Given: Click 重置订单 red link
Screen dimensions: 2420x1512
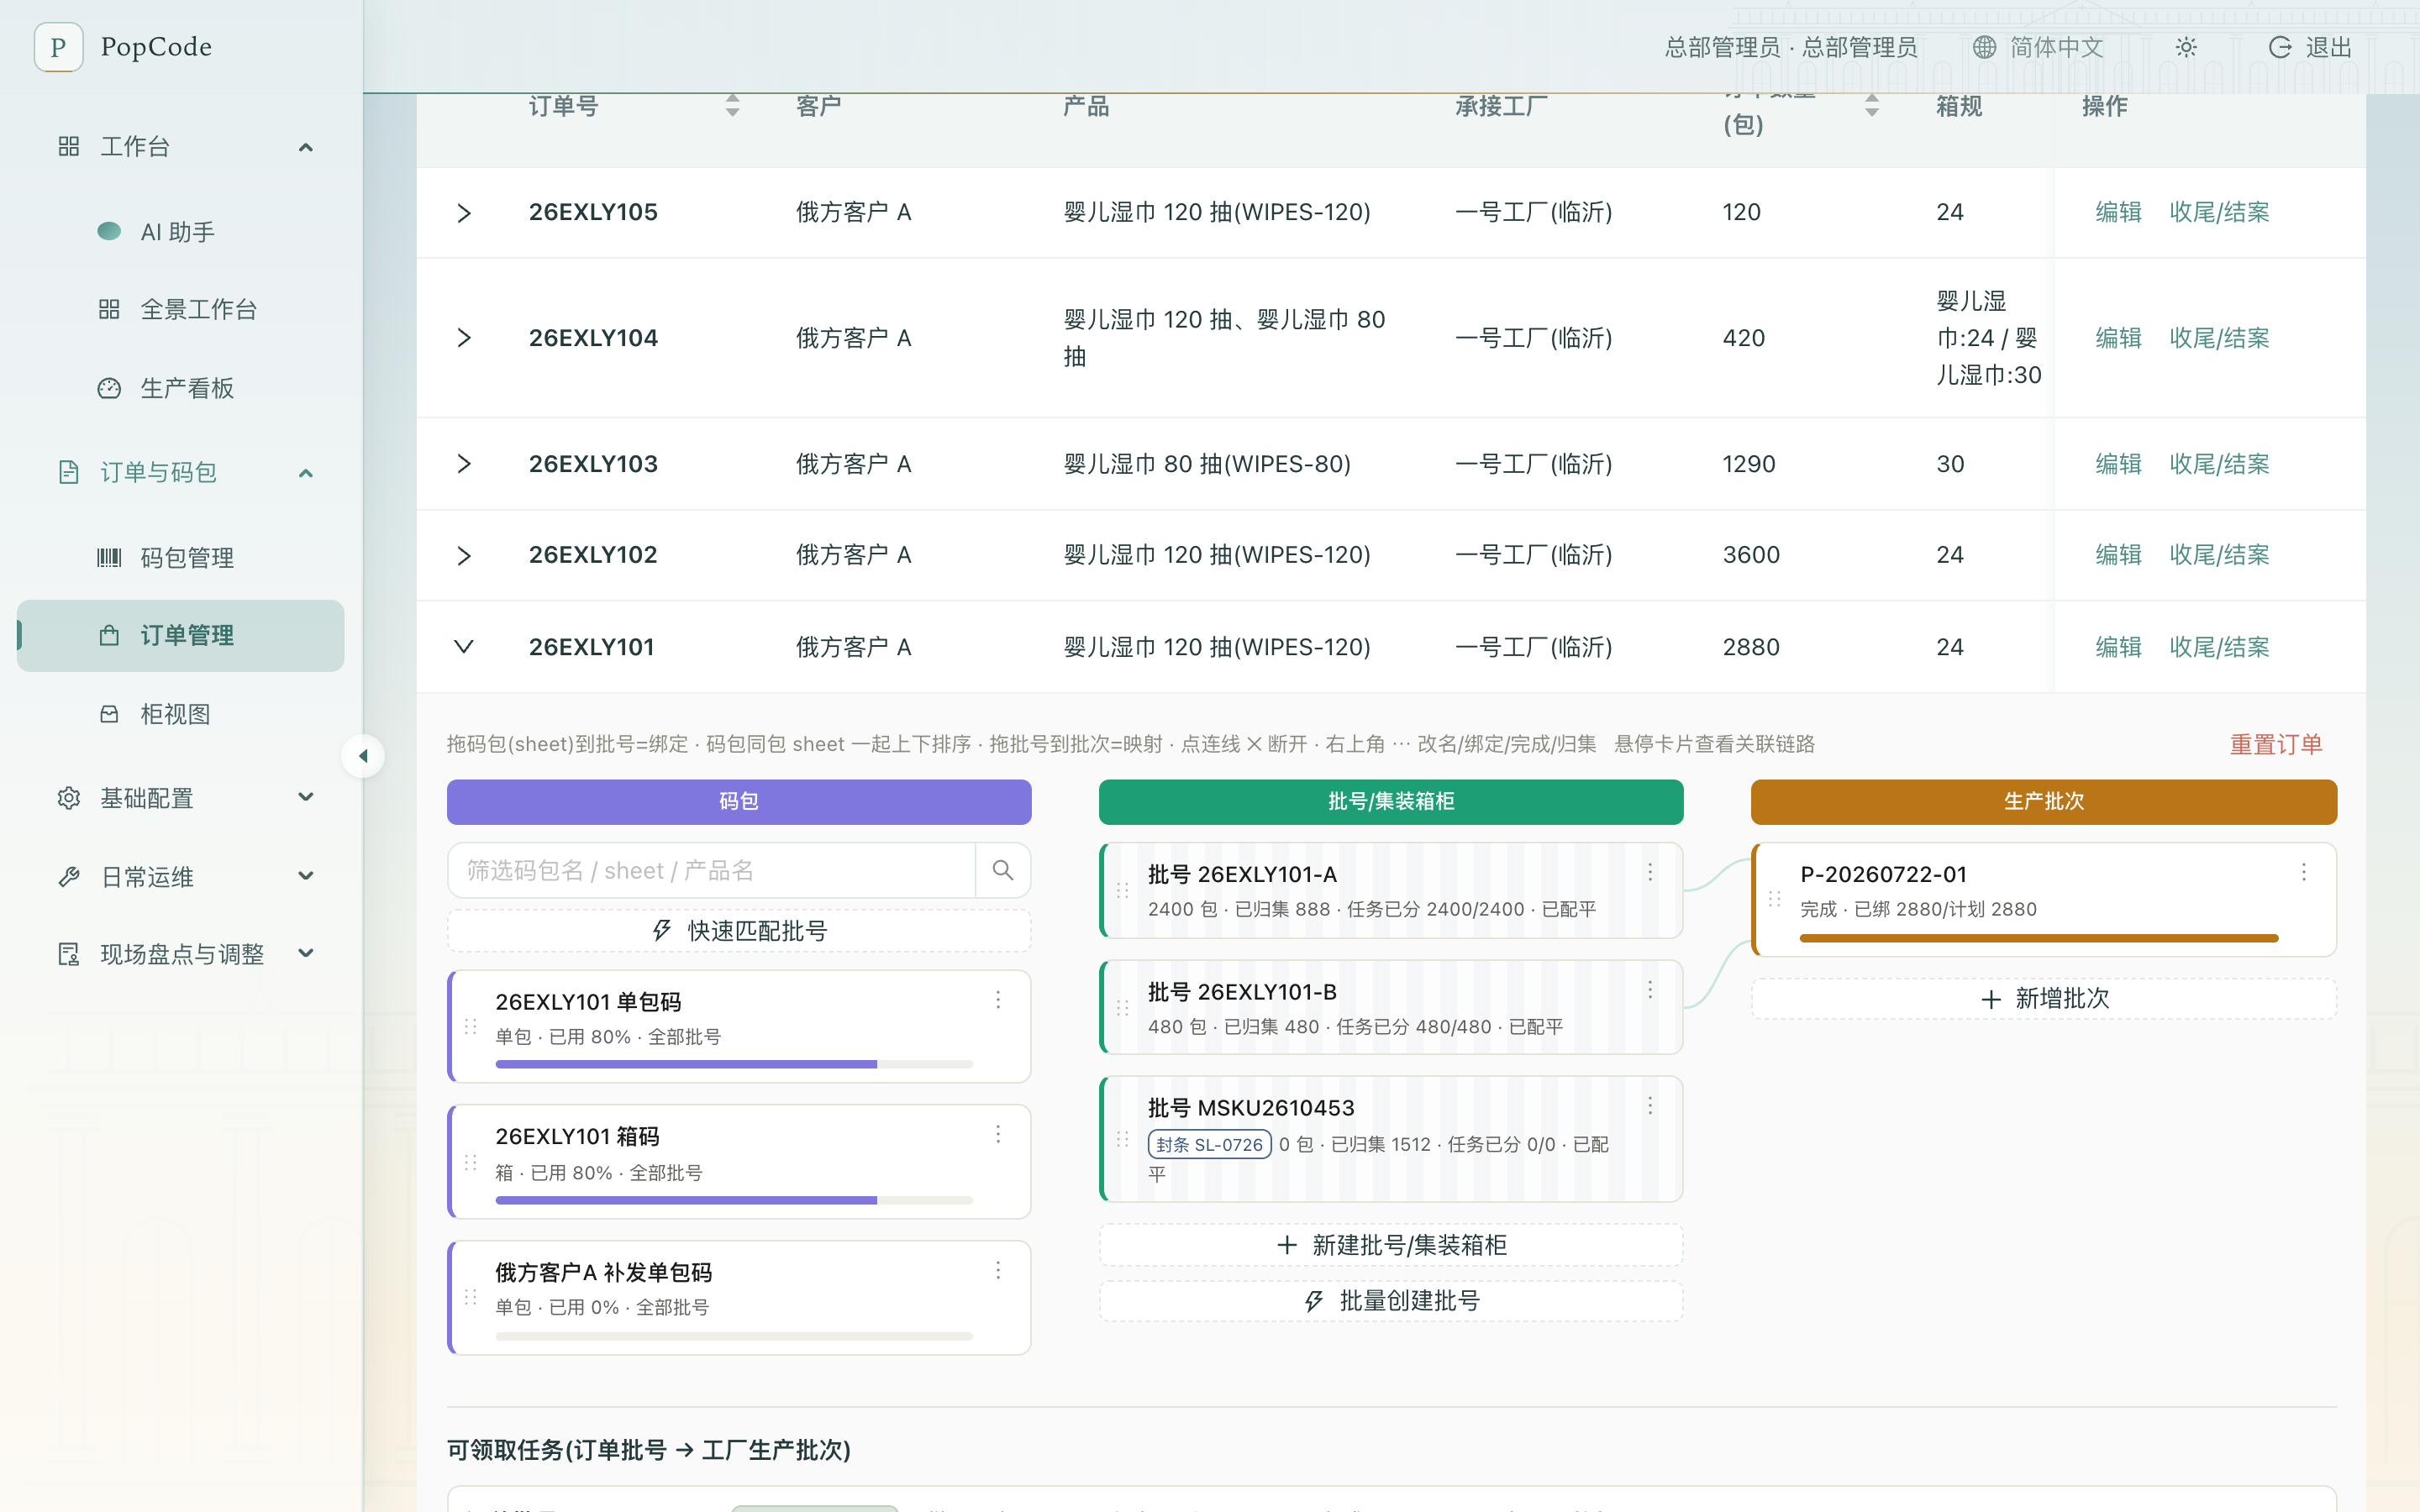Looking at the screenshot, I should pyautogui.click(x=2276, y=744).
